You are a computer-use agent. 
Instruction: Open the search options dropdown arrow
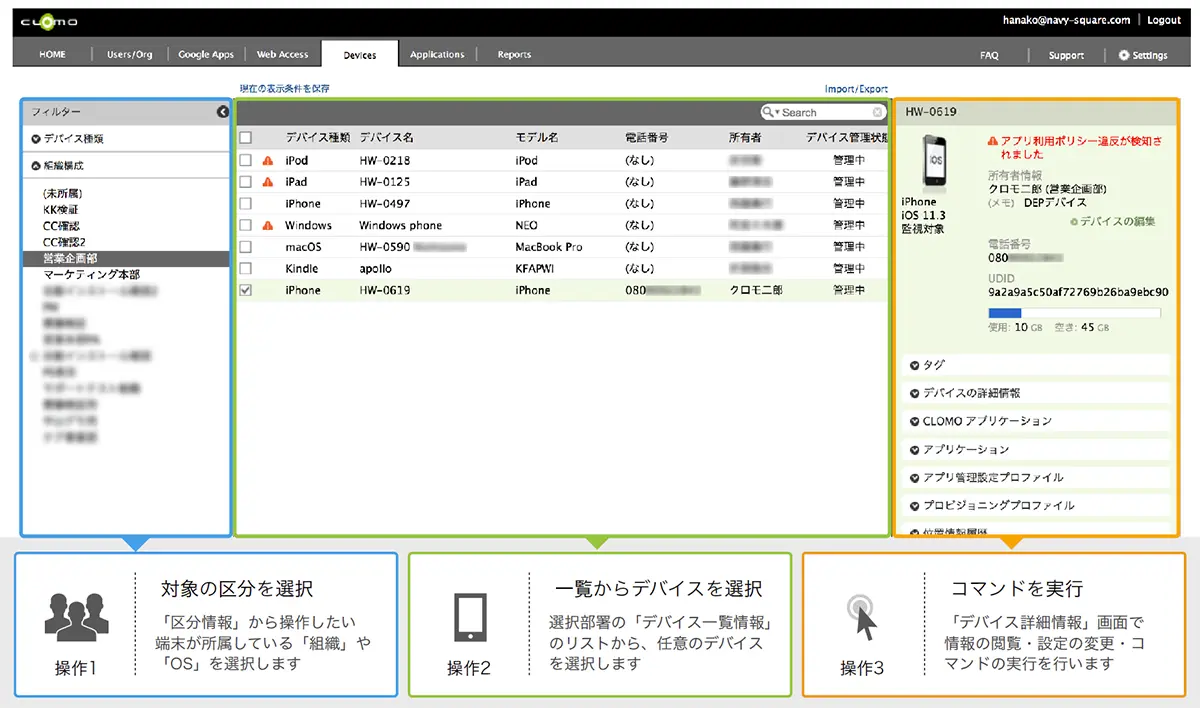tap(777, 113)
